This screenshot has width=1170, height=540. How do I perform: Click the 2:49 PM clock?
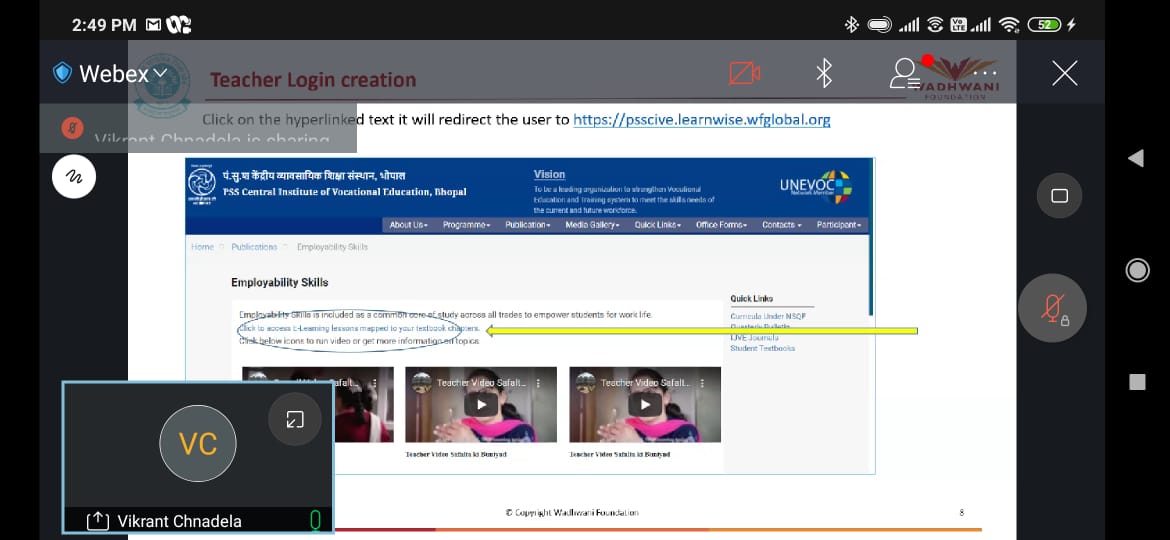(x=104, y=25)
